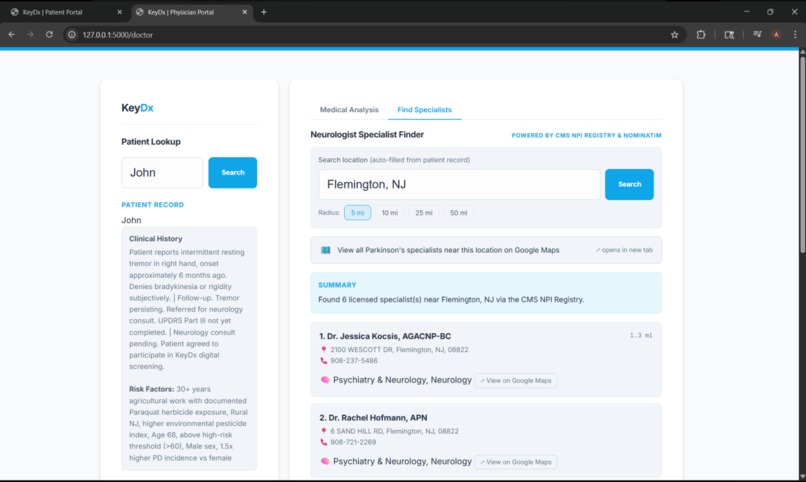Click address 6 SAND HILL RD, Flemington
806x482 pixels.
point(394,431)
